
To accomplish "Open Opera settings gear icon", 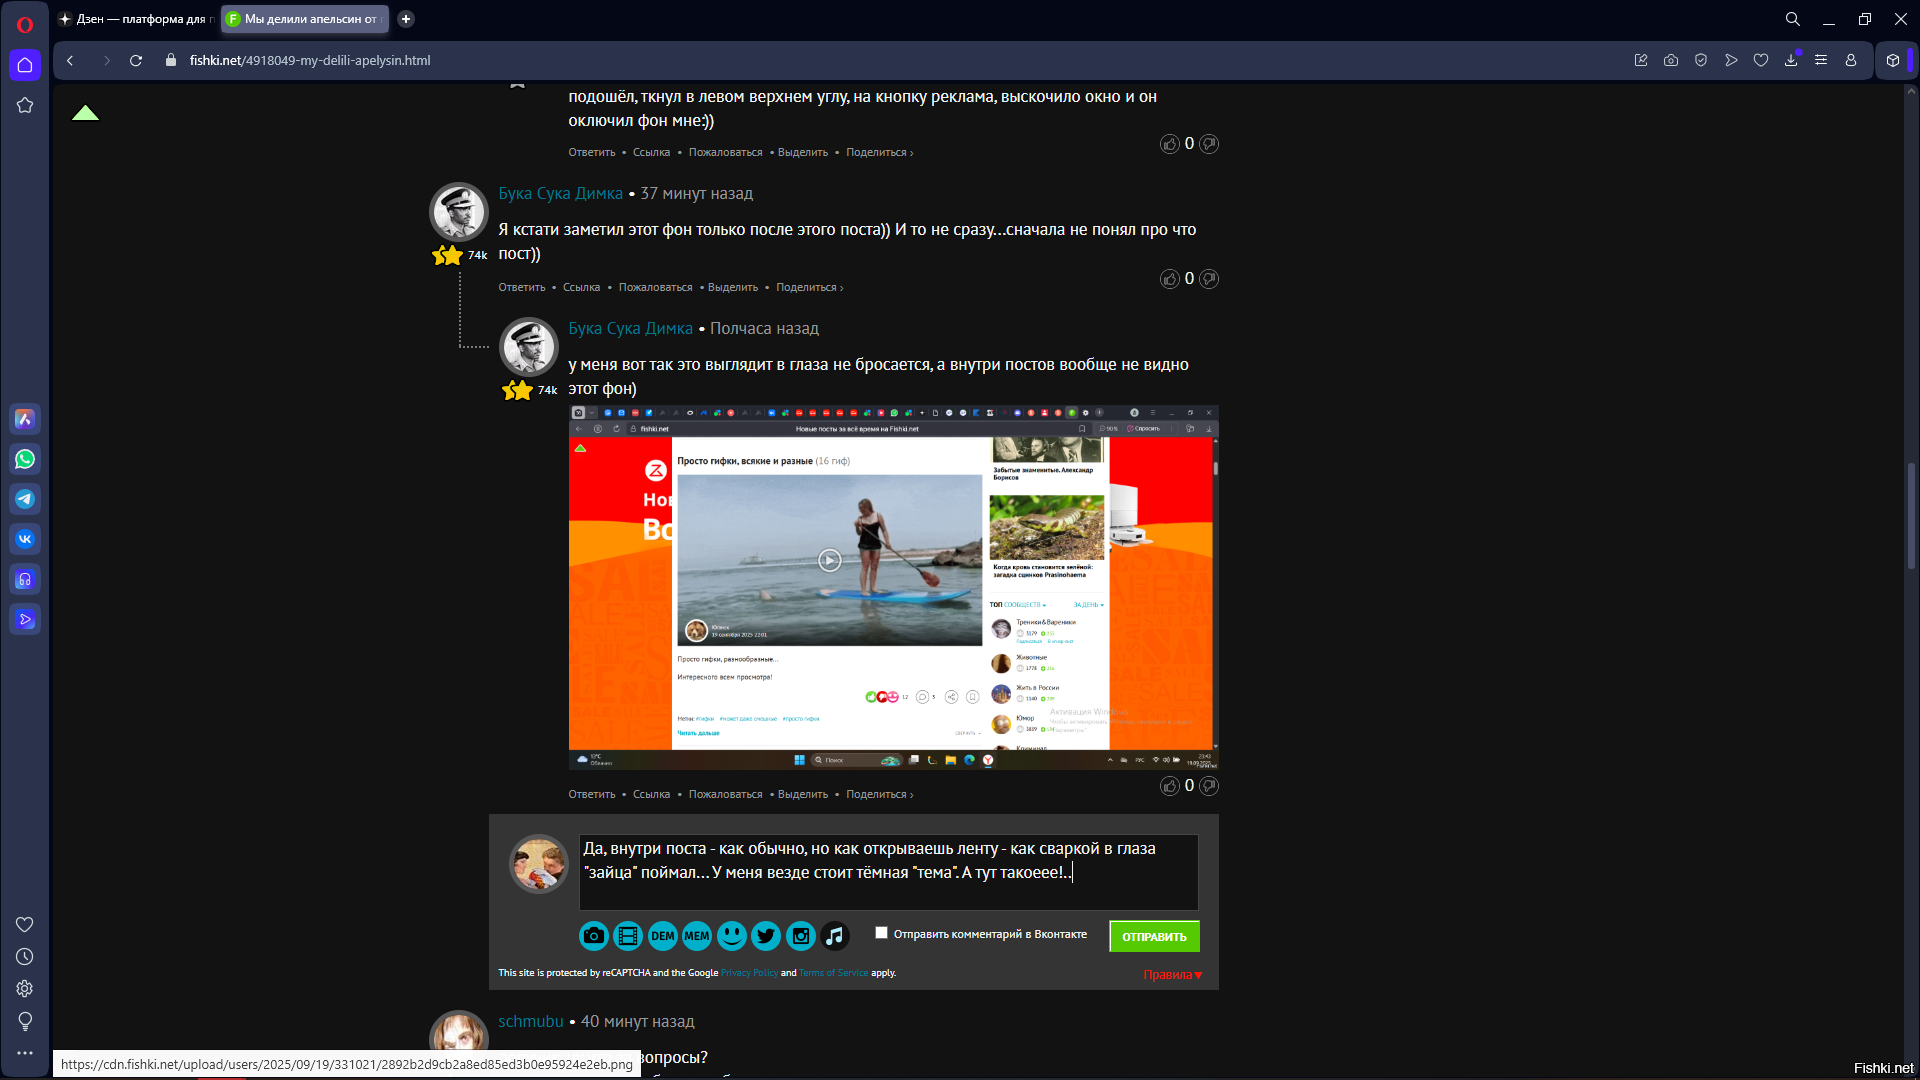I will [25, 989].
